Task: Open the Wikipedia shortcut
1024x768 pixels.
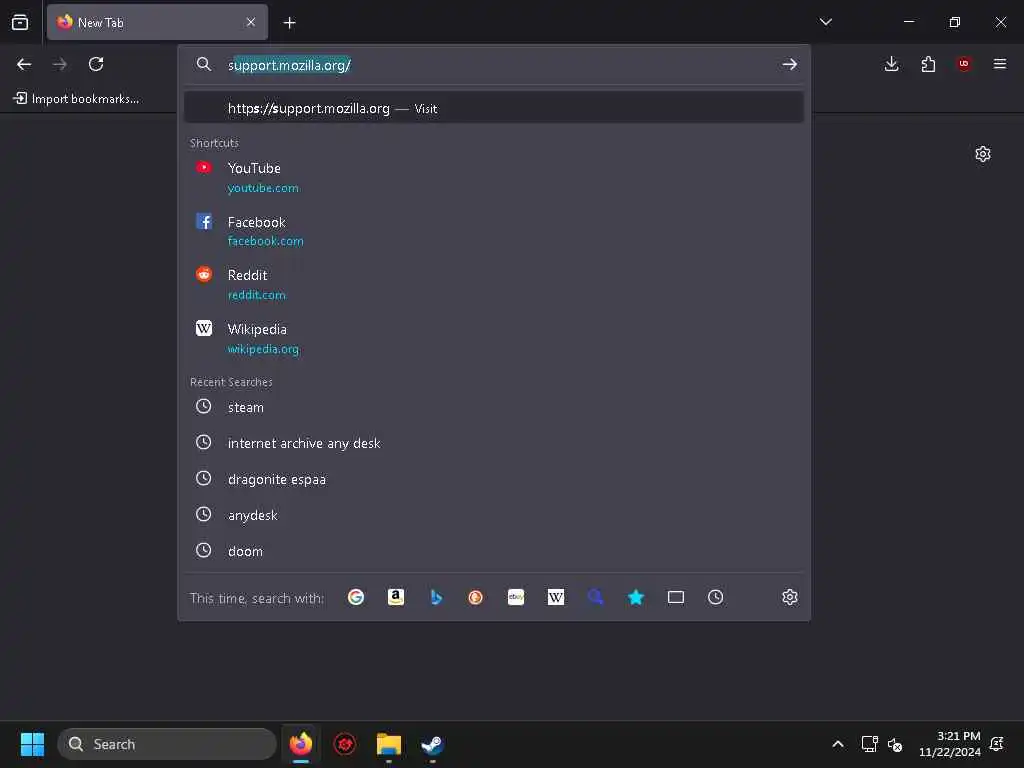Action: click(494, 338)
